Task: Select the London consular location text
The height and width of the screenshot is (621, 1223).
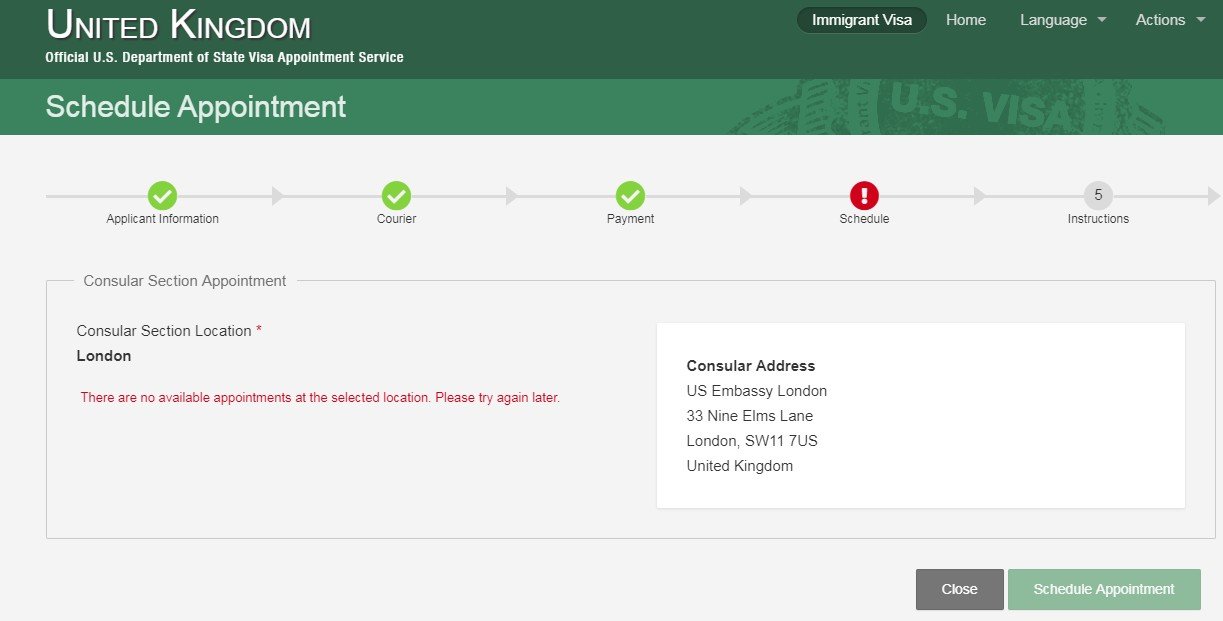Action: click(x=104, y=356)
